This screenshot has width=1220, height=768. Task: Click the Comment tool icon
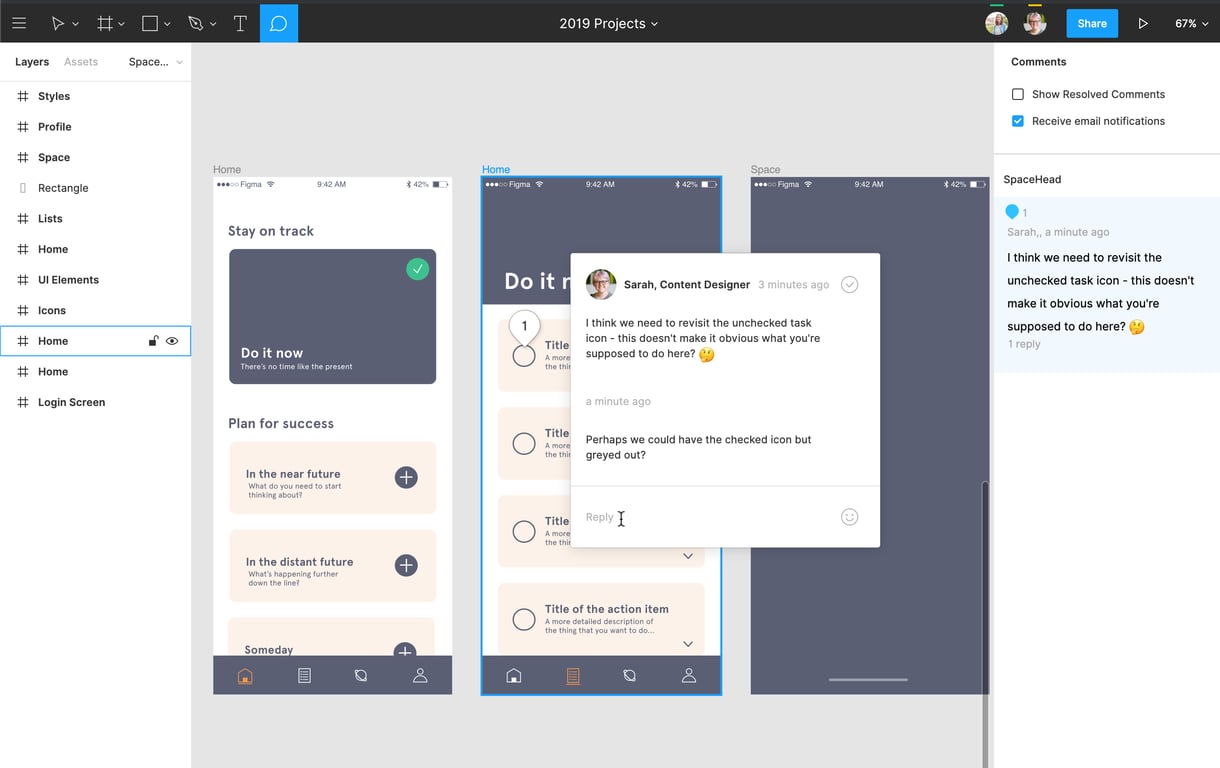[279, 23]
